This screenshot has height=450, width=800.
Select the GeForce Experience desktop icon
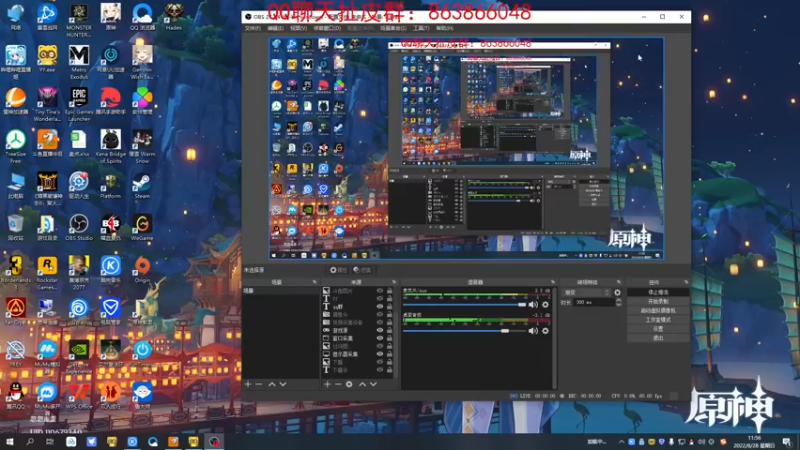point(79,357)
